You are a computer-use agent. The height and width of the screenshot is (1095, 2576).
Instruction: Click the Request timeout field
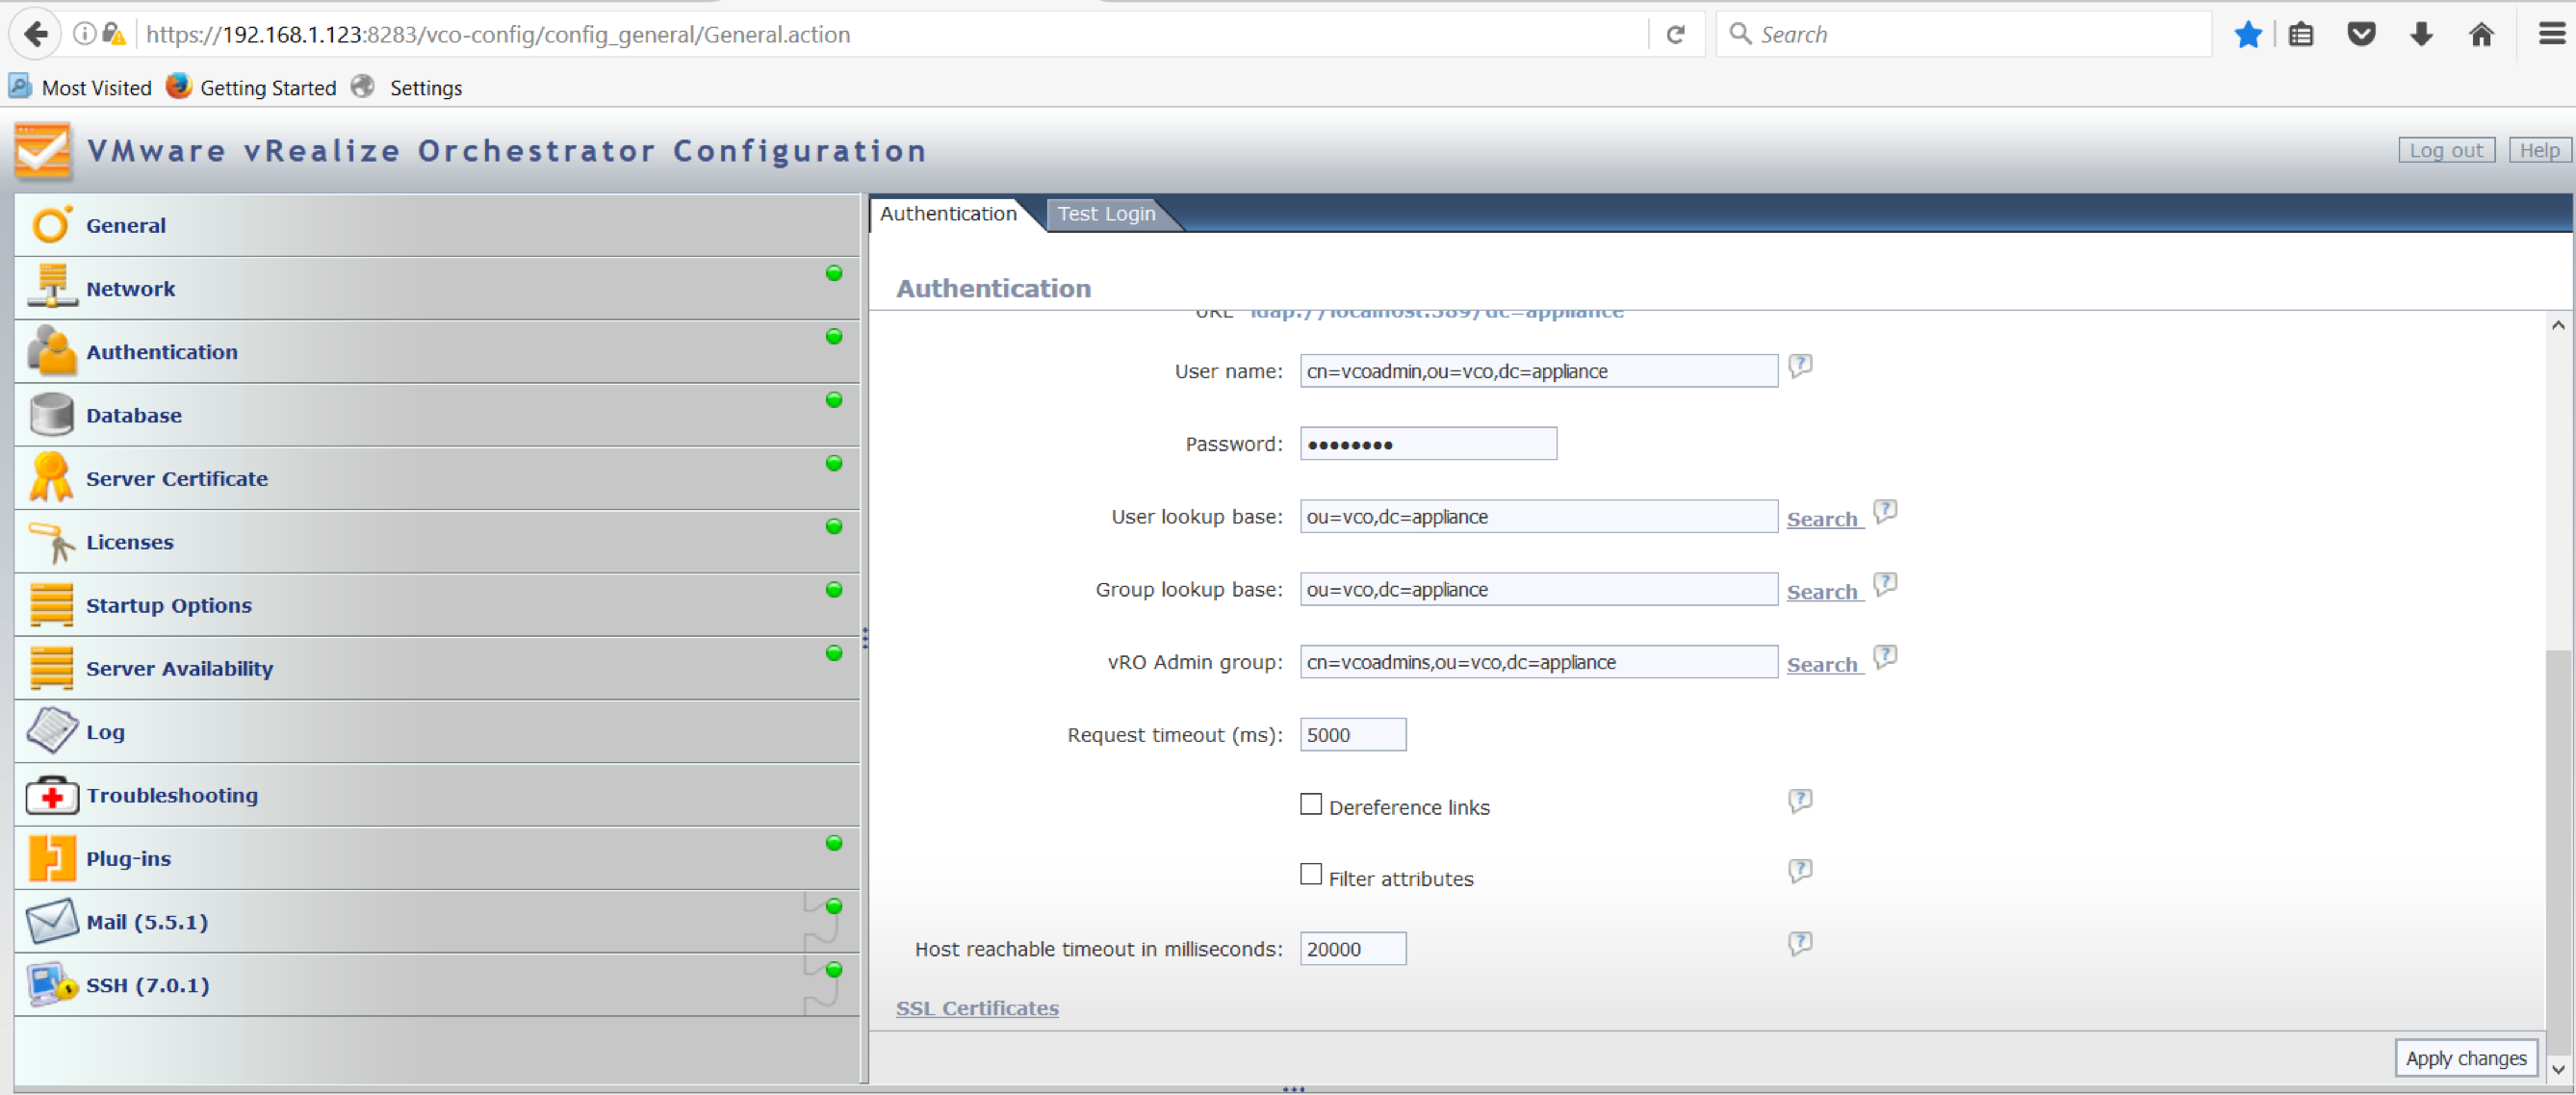point(1353,735)
